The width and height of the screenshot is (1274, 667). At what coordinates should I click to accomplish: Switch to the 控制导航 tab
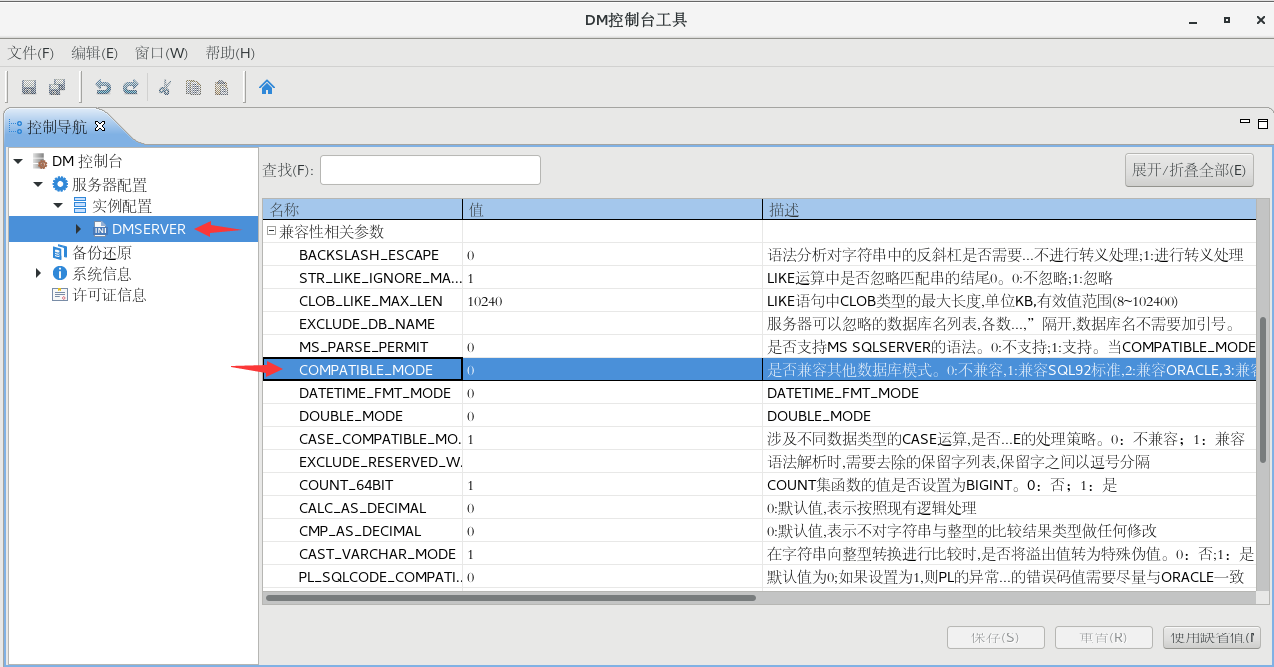56,127
